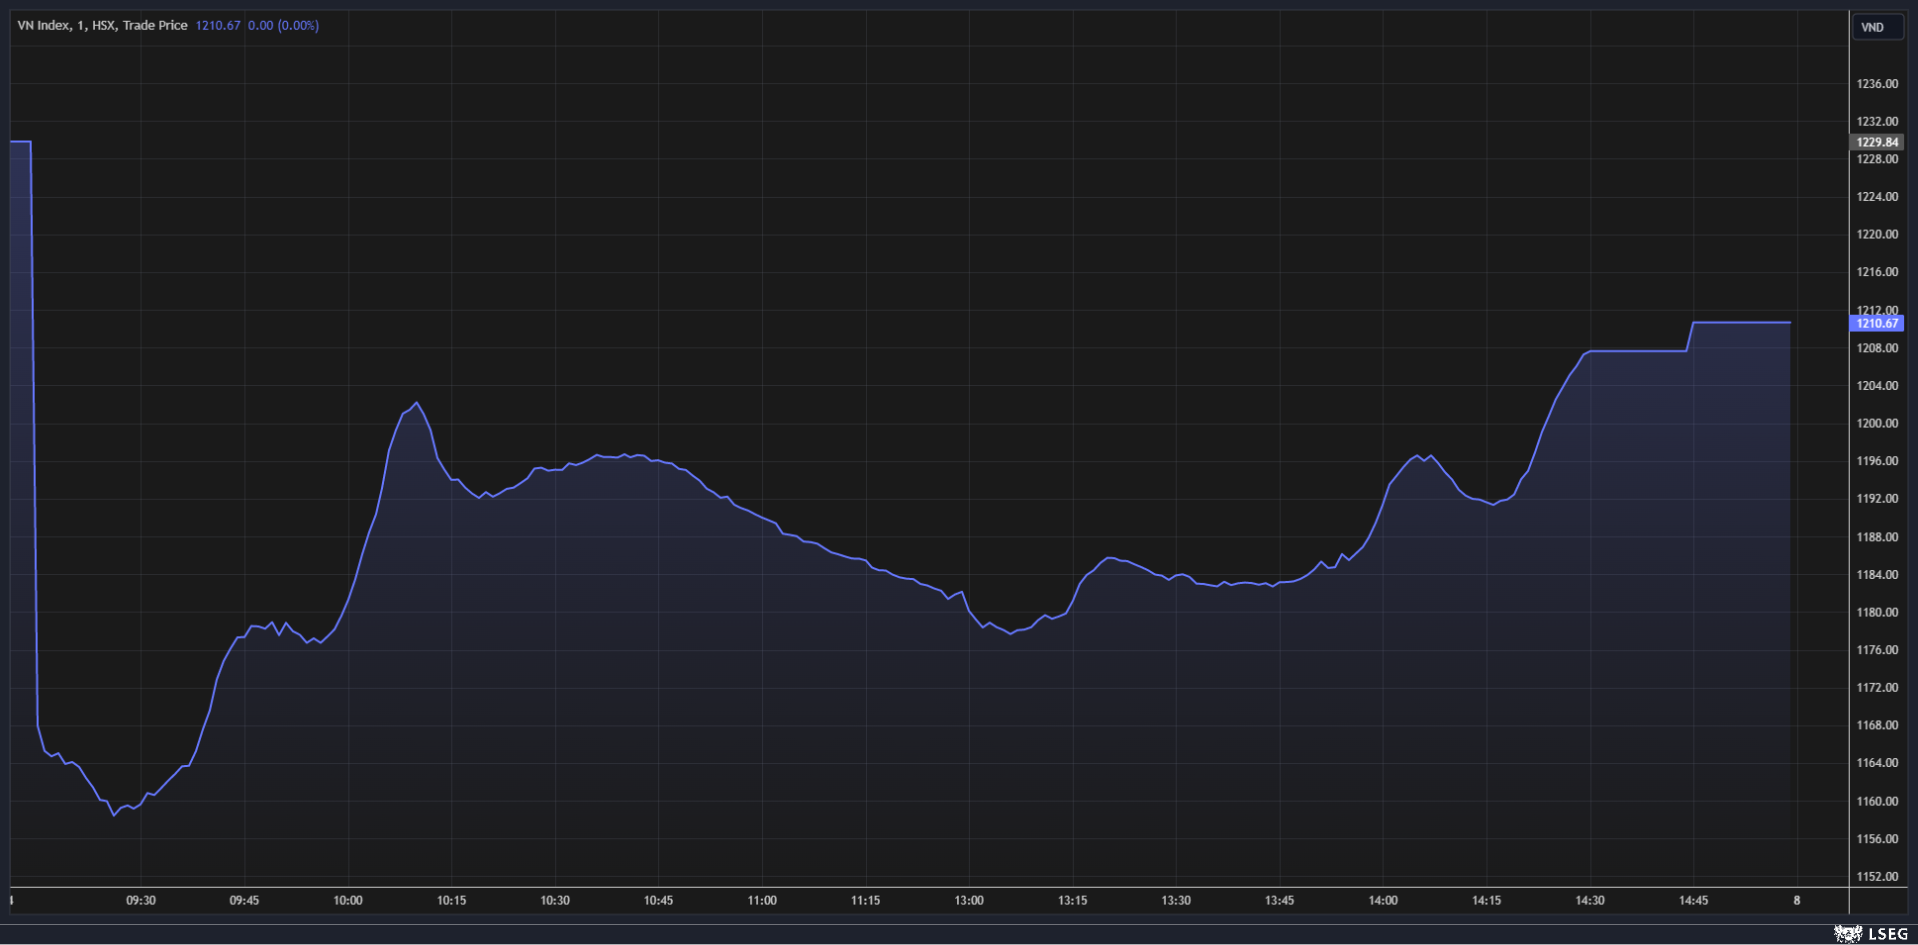Viewport: 1918px width, 945px height.
Task: Click the 11:00 time axis label
Action: pyautogui.click(x=762, y=900)
